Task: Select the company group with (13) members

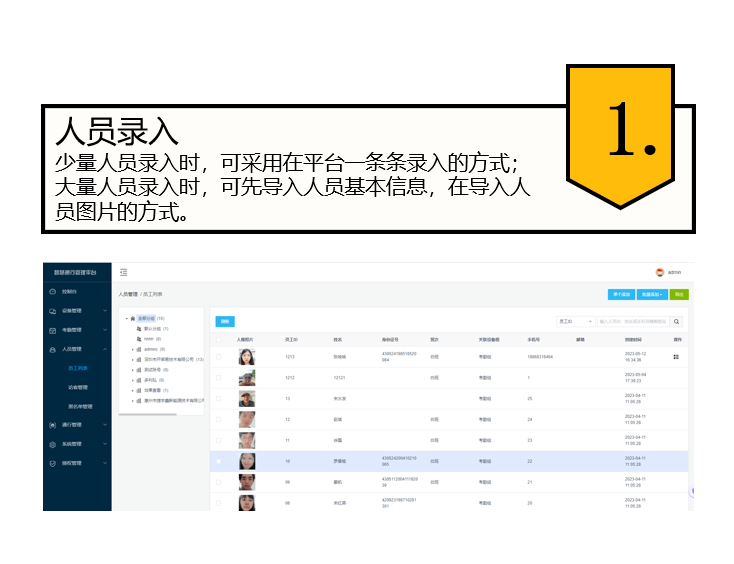Action: point(174,359)
